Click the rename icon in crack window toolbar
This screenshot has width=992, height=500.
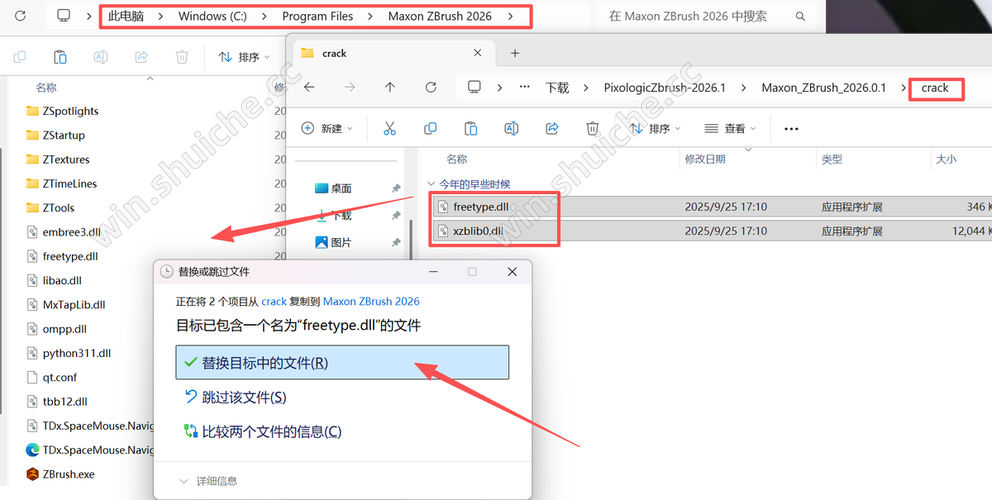point(511,129)
